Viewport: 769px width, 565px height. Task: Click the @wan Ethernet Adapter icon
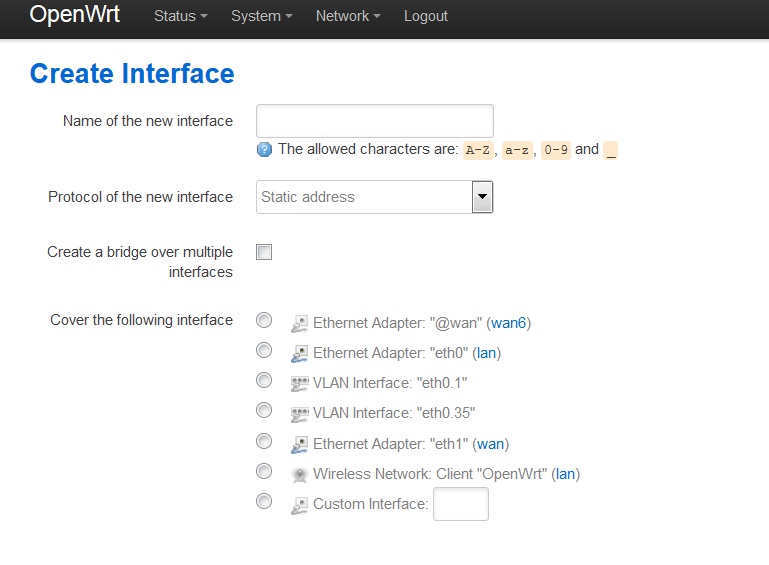pyautogui.click(x=299, y=323)
